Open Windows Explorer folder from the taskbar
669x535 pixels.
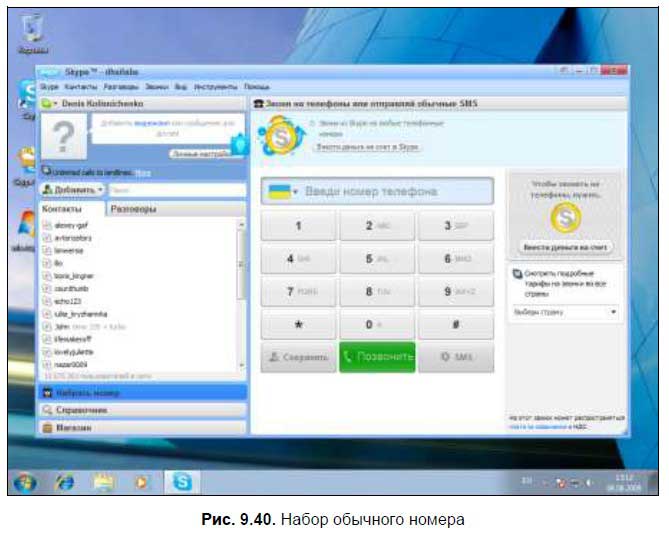103,483
